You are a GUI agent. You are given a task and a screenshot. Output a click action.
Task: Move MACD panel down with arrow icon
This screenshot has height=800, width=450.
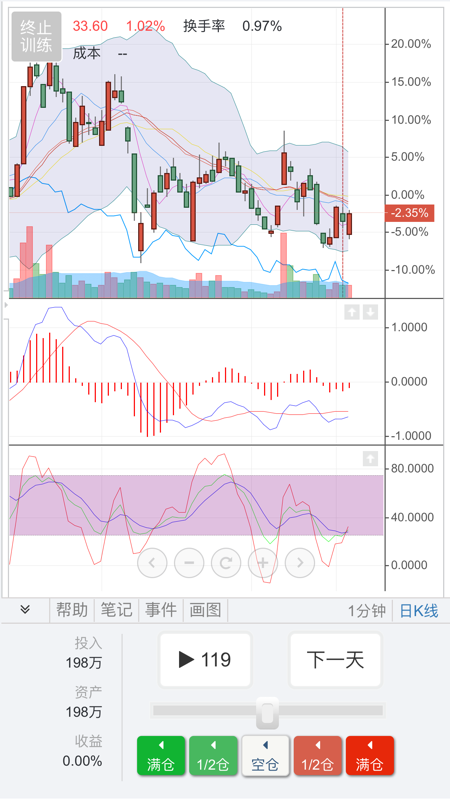(x=370, y=312)
